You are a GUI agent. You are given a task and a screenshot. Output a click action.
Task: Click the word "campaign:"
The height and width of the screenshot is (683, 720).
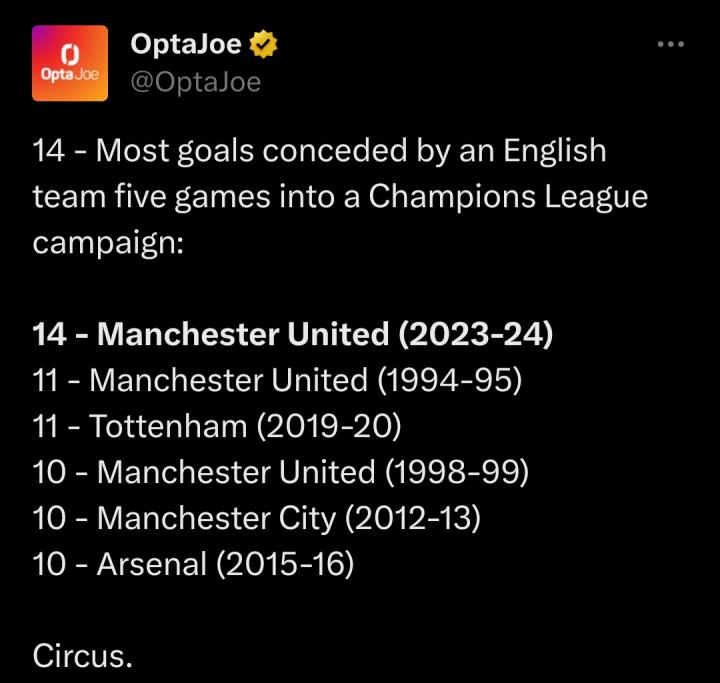click(108, 243)
